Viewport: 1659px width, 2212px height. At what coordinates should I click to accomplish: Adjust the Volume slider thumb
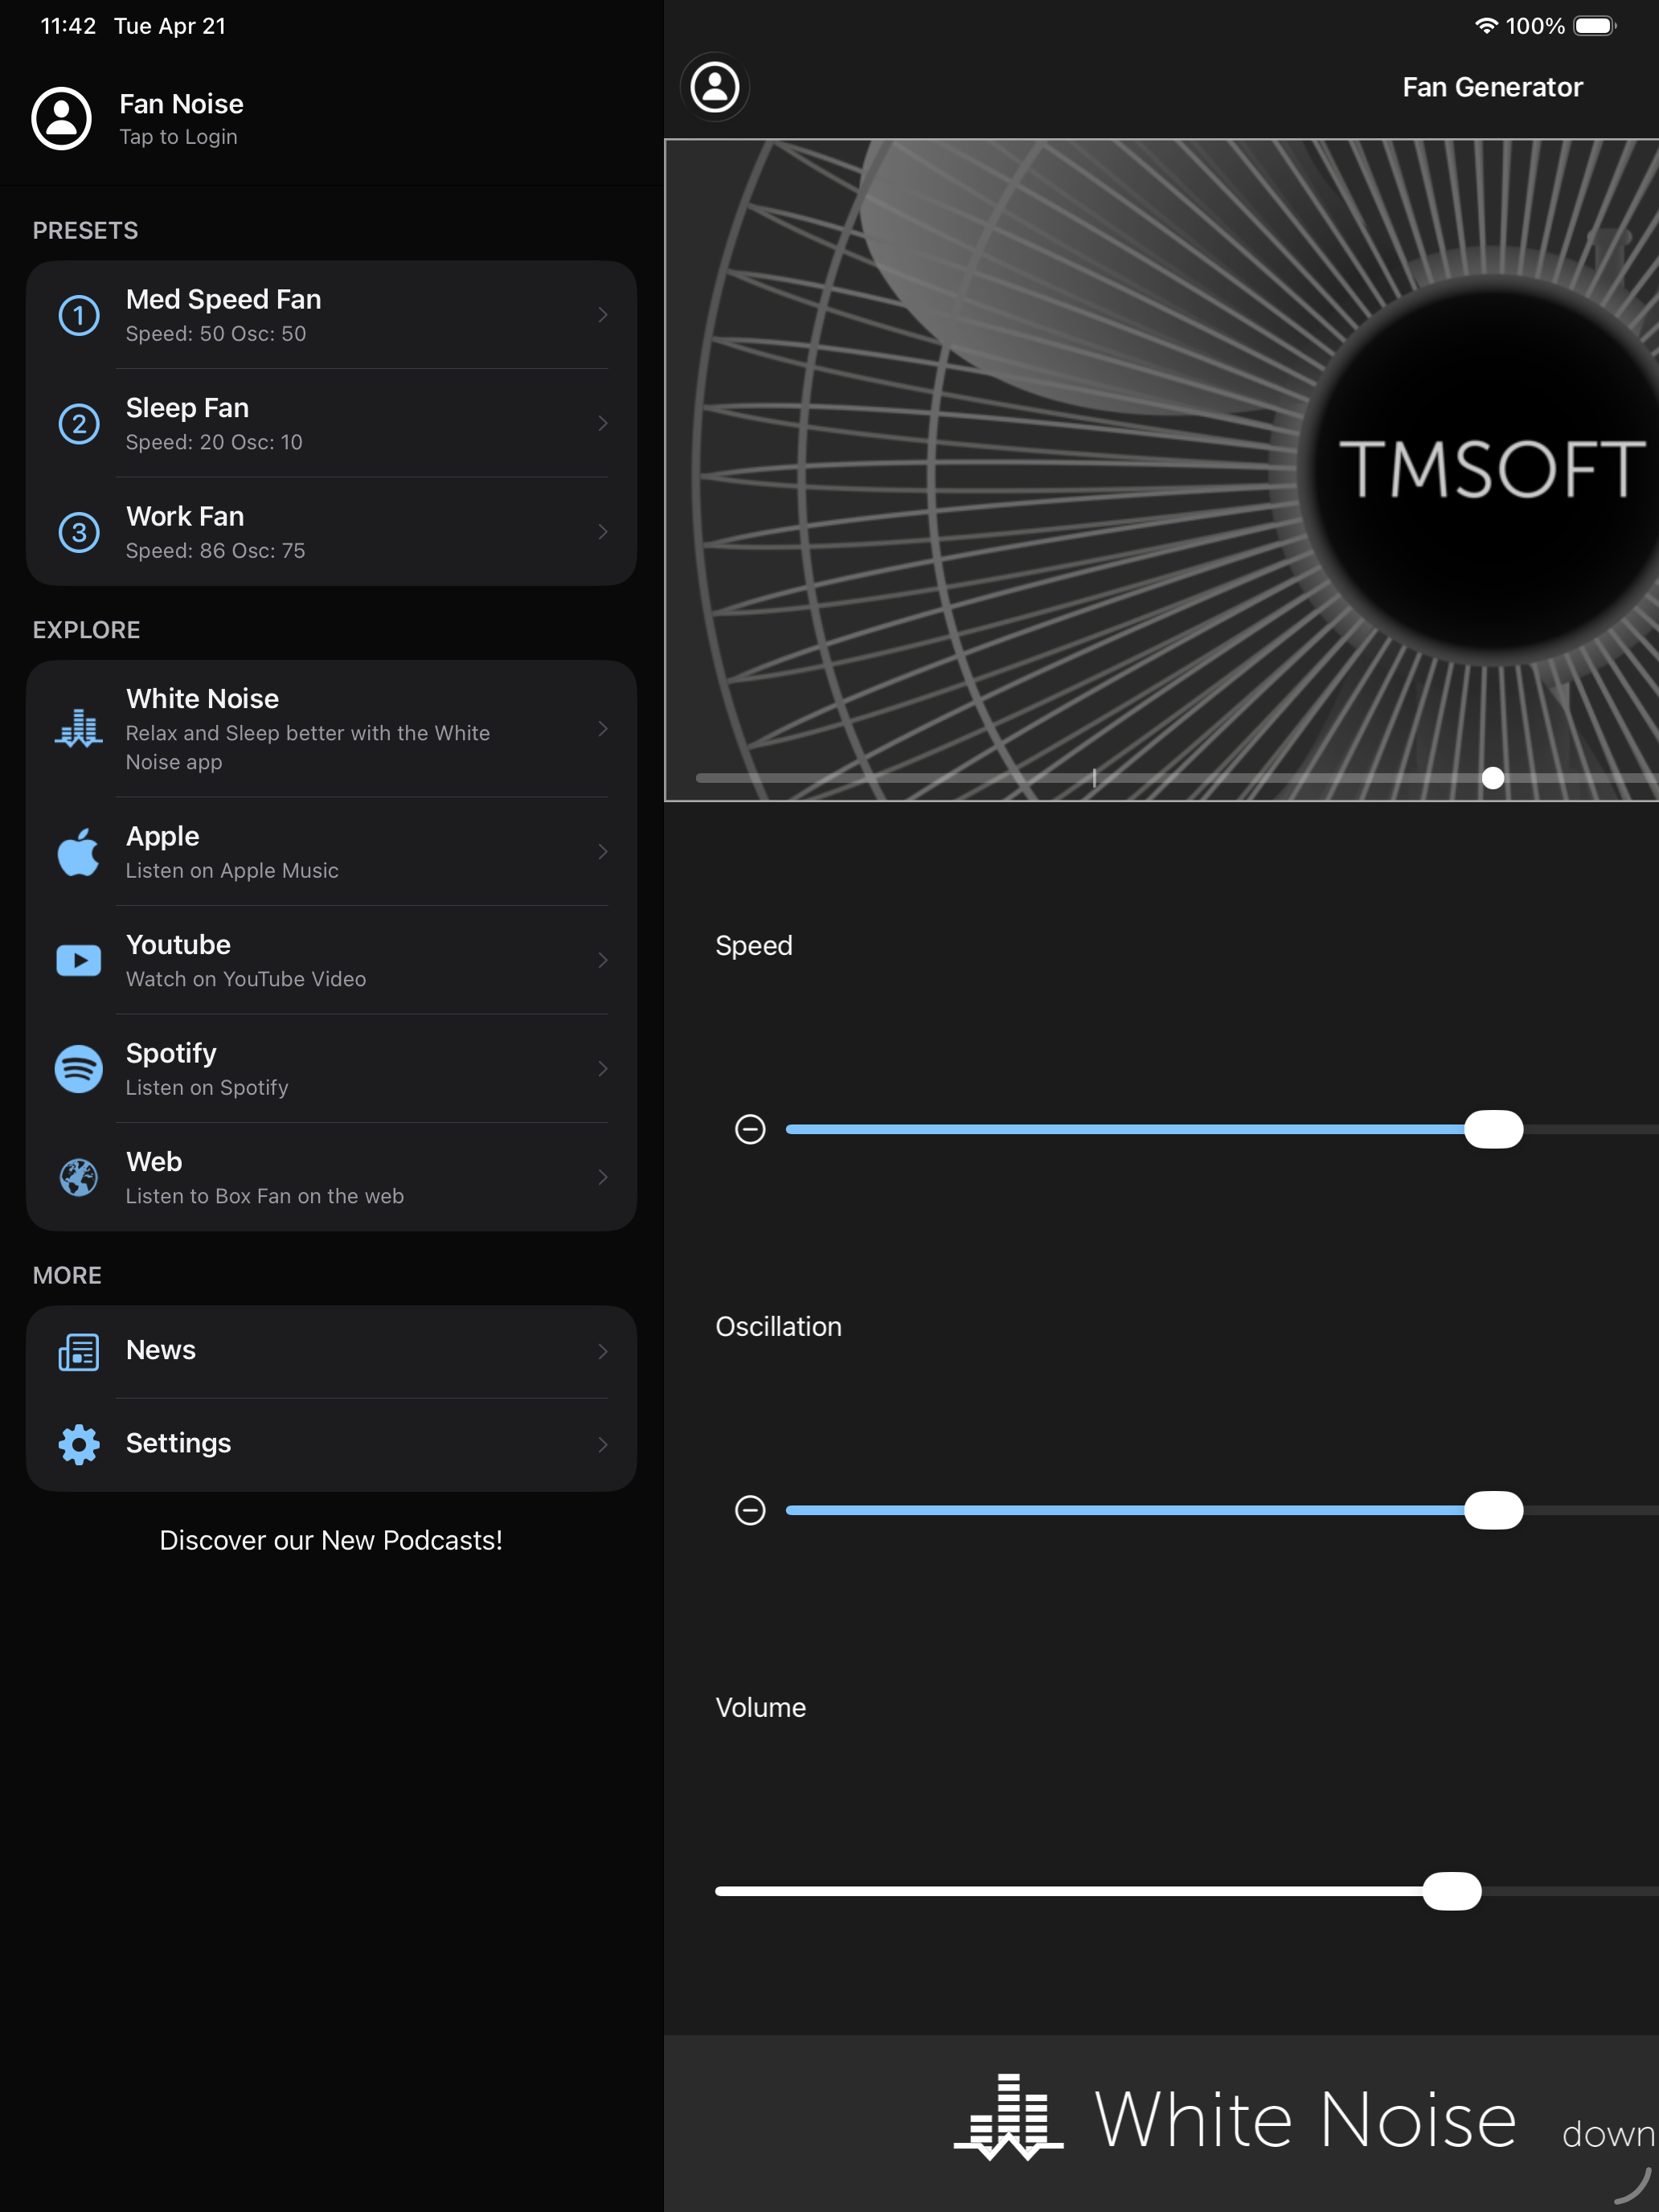click(1452, 1891)
